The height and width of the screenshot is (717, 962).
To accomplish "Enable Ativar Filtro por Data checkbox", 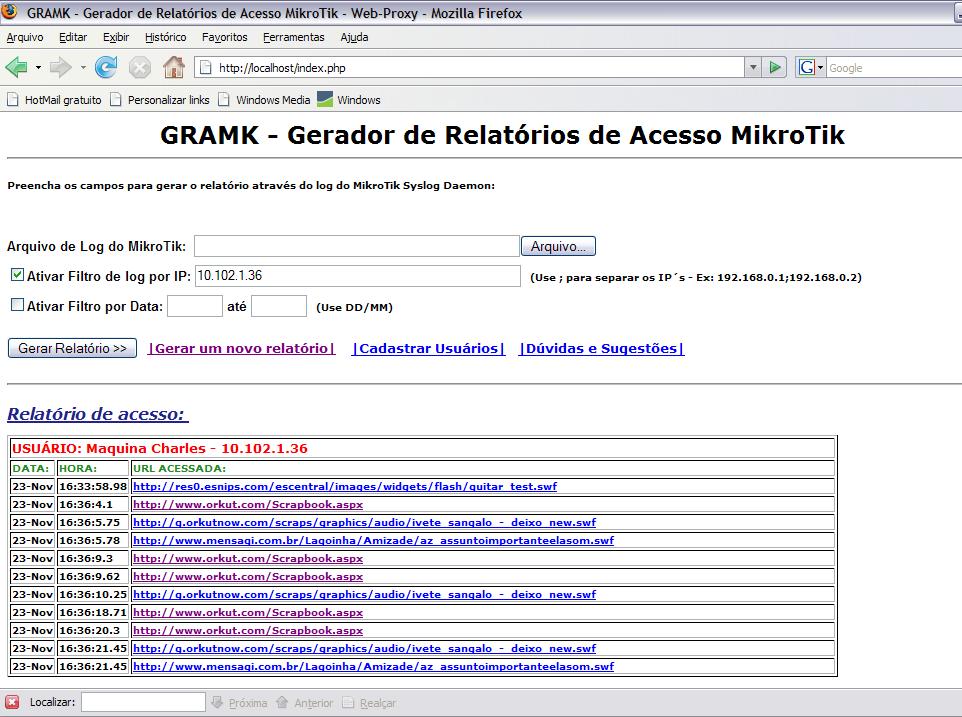I will coord(17,305).
